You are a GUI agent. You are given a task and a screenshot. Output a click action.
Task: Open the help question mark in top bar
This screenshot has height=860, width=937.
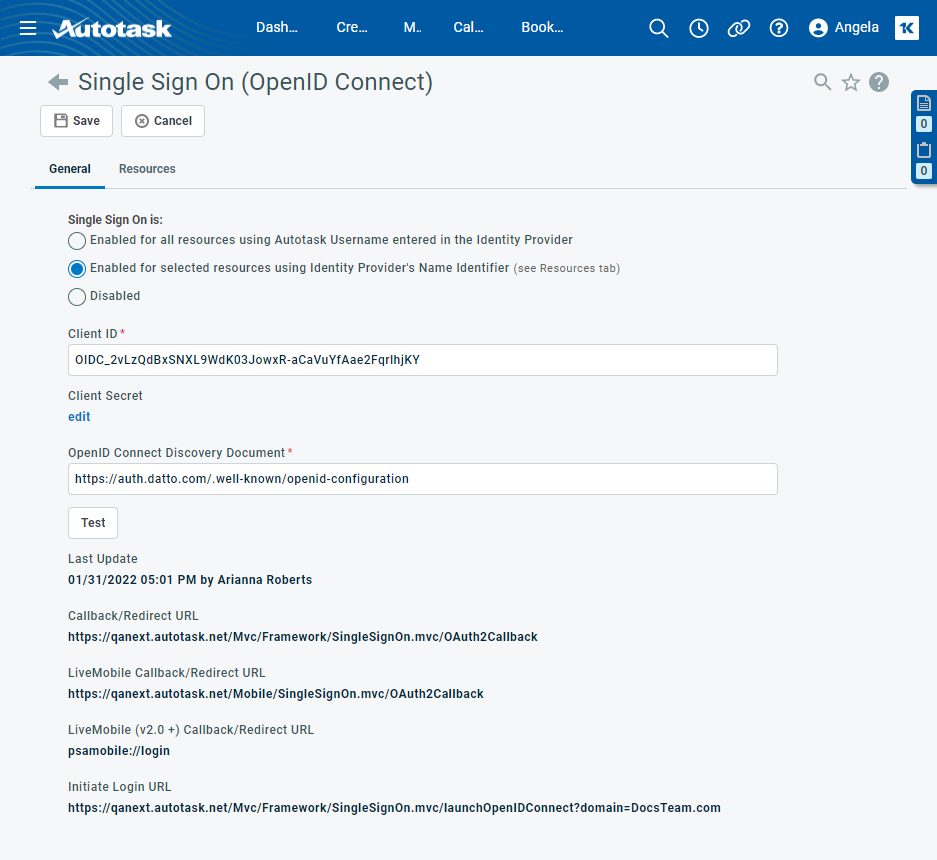tap(779, 28)
